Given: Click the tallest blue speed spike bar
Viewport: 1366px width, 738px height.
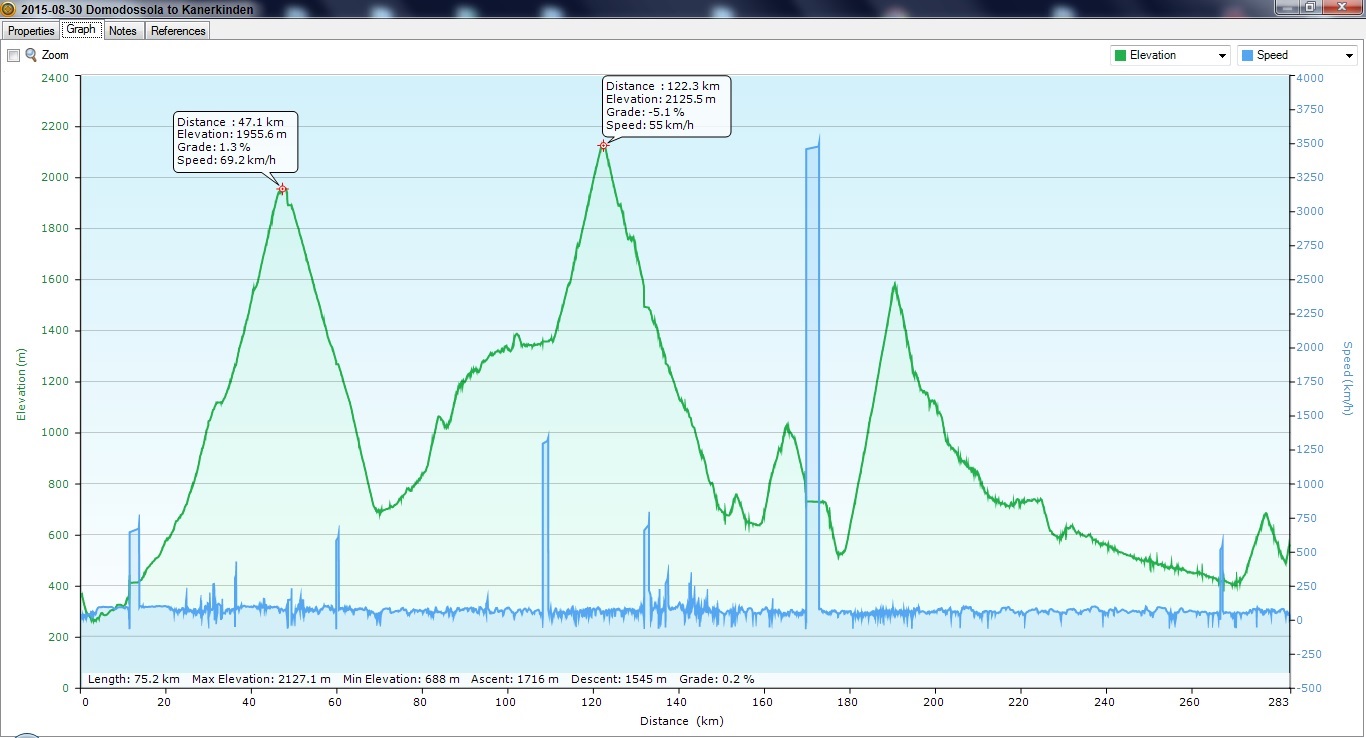Looking at the screenshot, I should point(812,380).
